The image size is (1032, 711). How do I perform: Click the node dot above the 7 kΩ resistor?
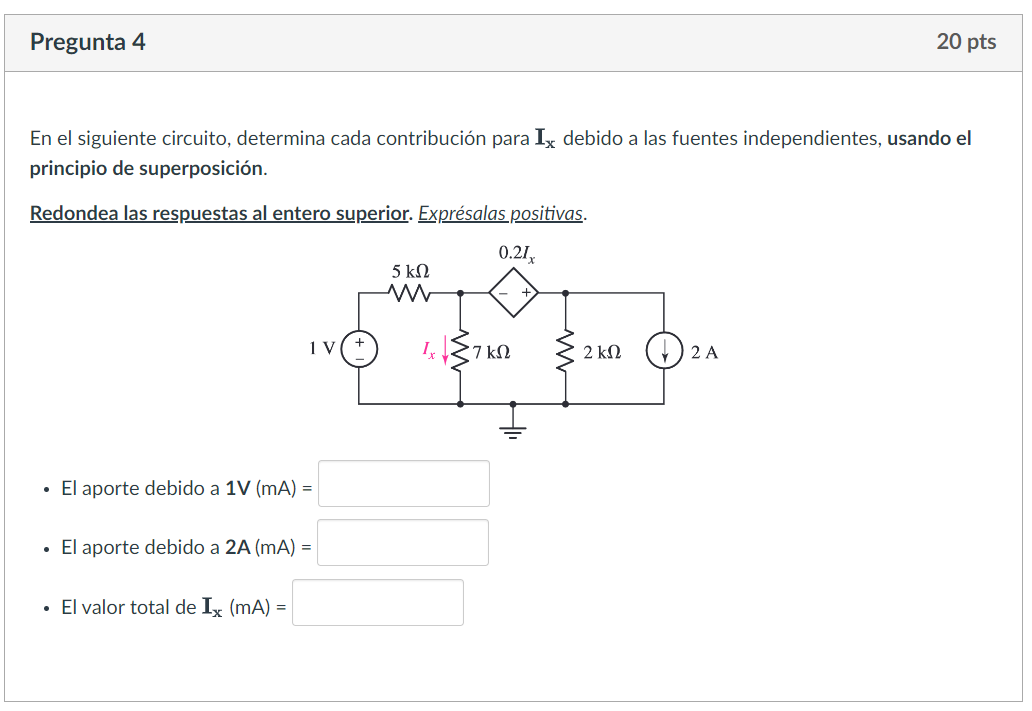coord(460,292)
